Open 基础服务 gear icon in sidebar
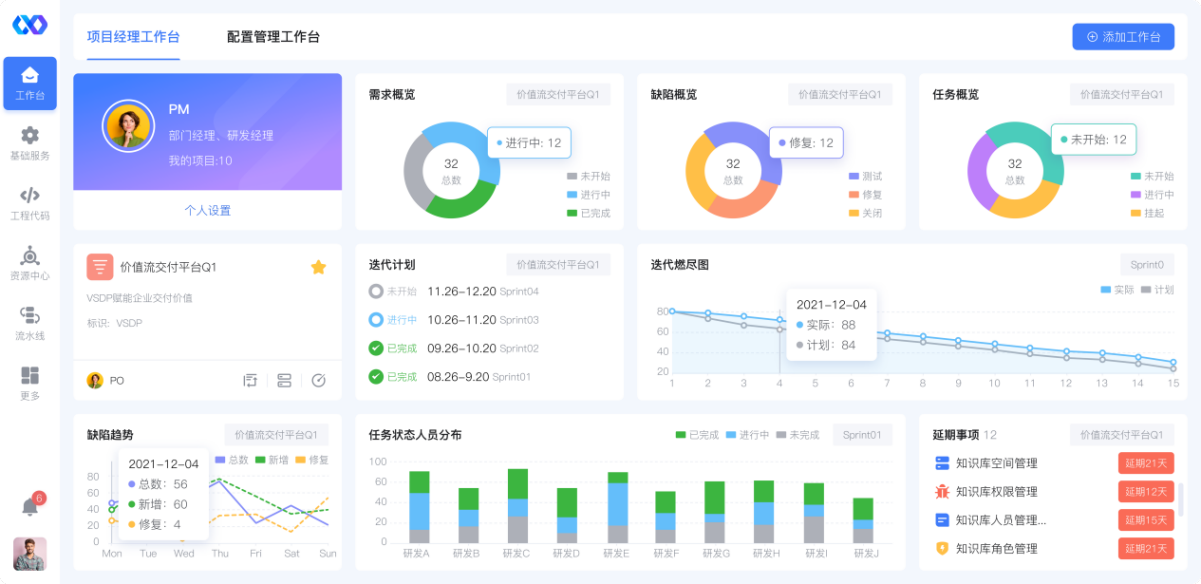This screenshot has height=584, width=1201. (x=30, y=135)
